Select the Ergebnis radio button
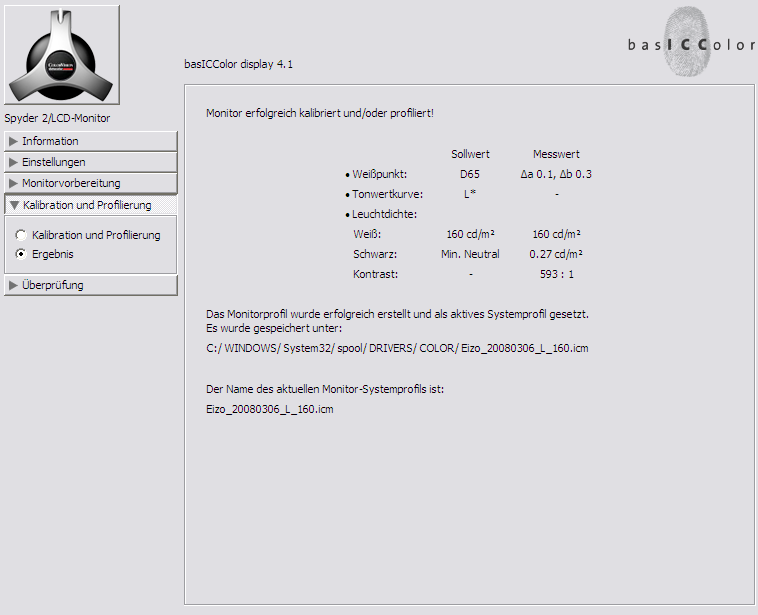758x615 pixels. [x=21, y=254]
